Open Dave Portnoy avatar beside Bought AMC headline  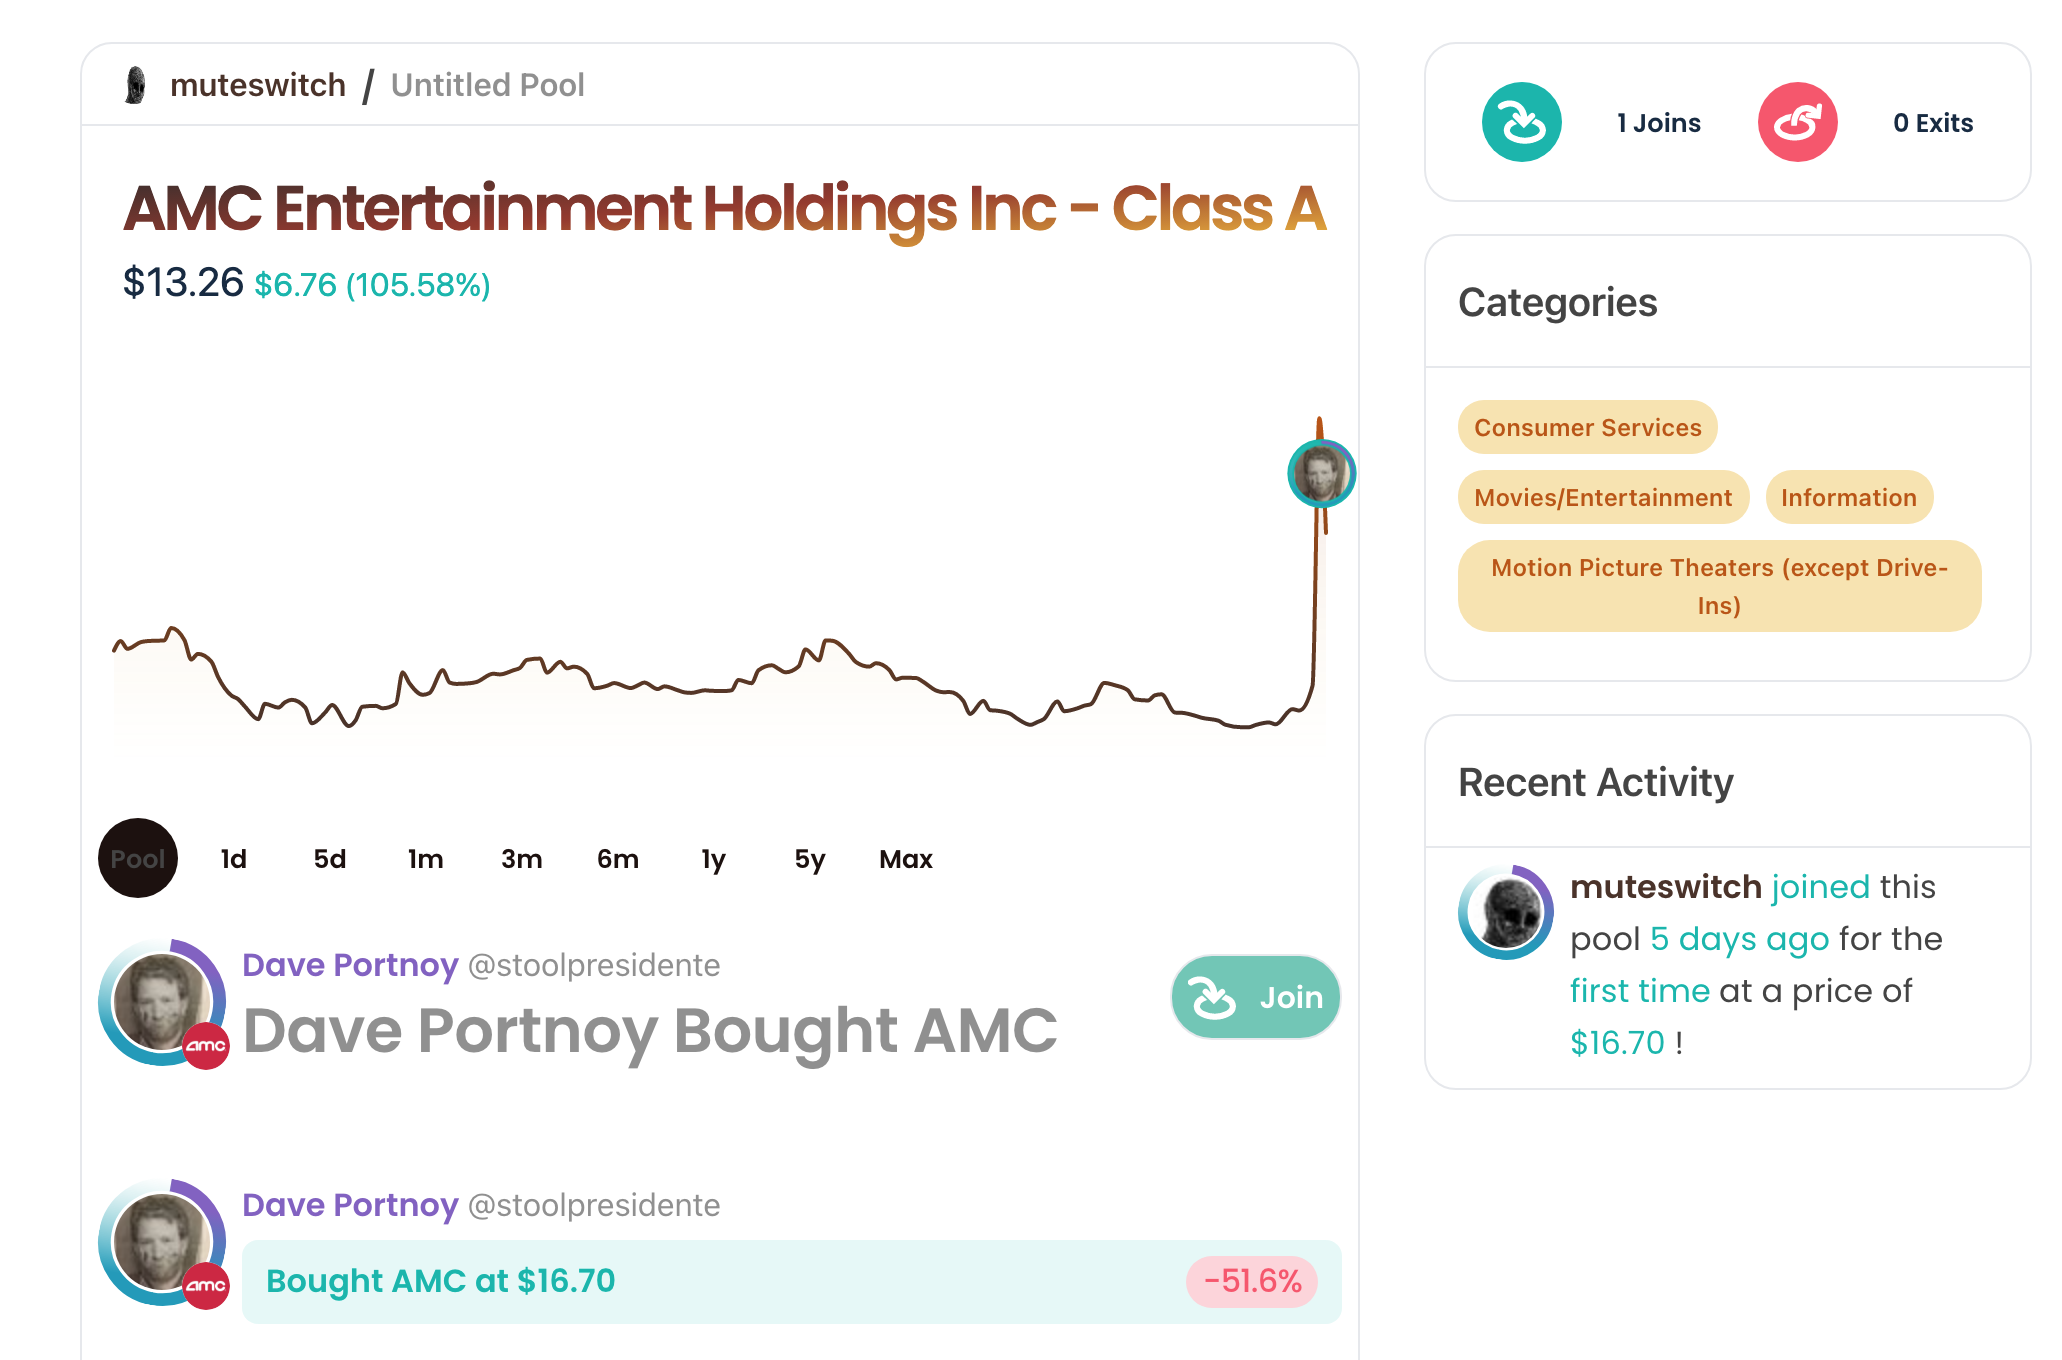pyautogui.click(x=161, y=1002)
